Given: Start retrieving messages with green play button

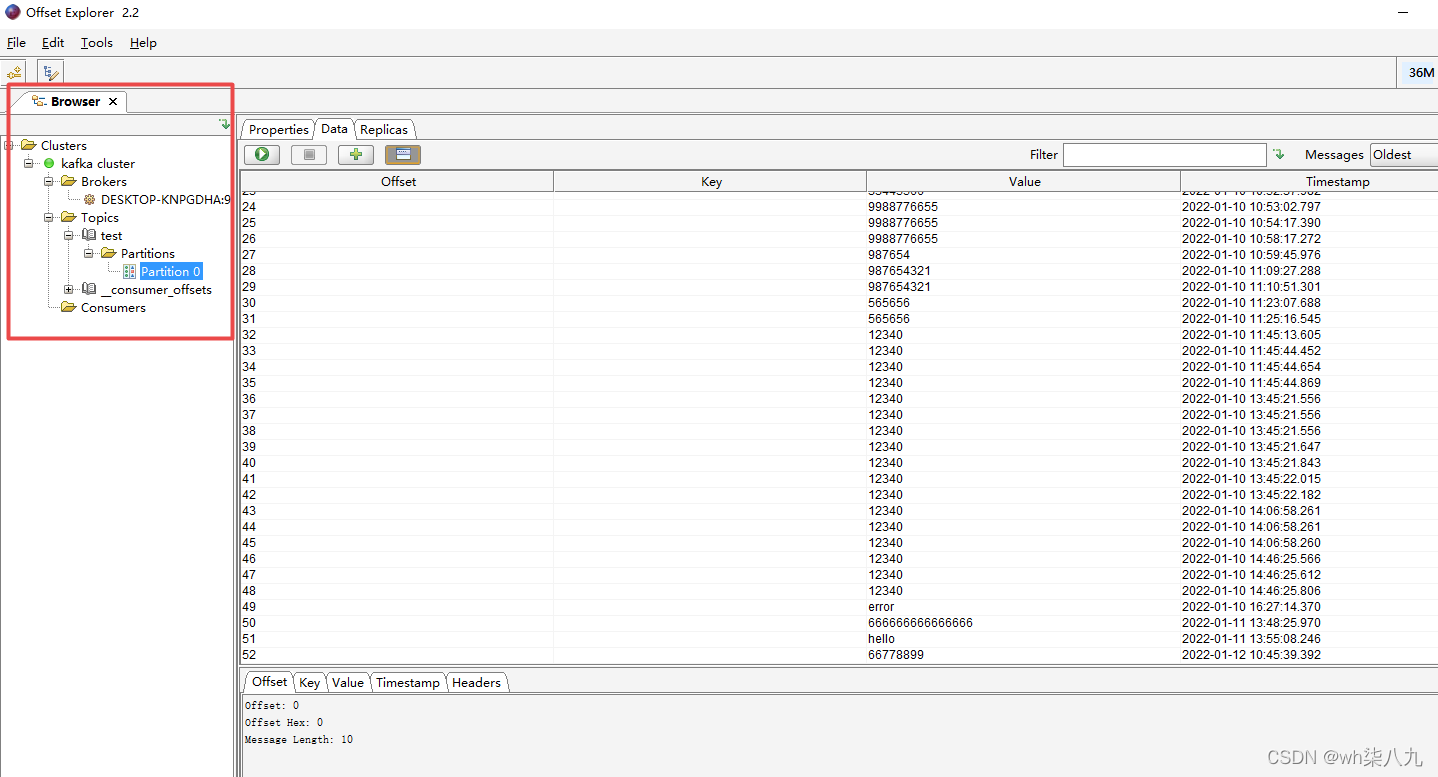Looking at the screenshot, I should coord(262,154).
